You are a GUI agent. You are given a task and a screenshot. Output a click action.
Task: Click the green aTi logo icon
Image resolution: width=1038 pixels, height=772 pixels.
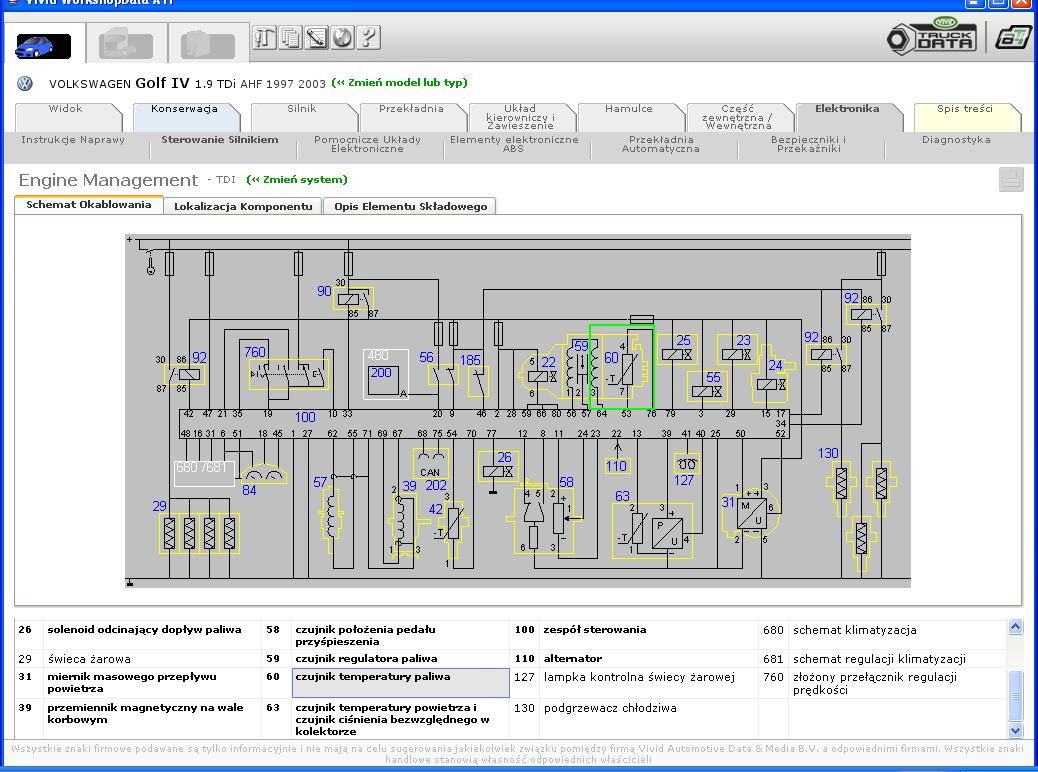pos(1013,37)
